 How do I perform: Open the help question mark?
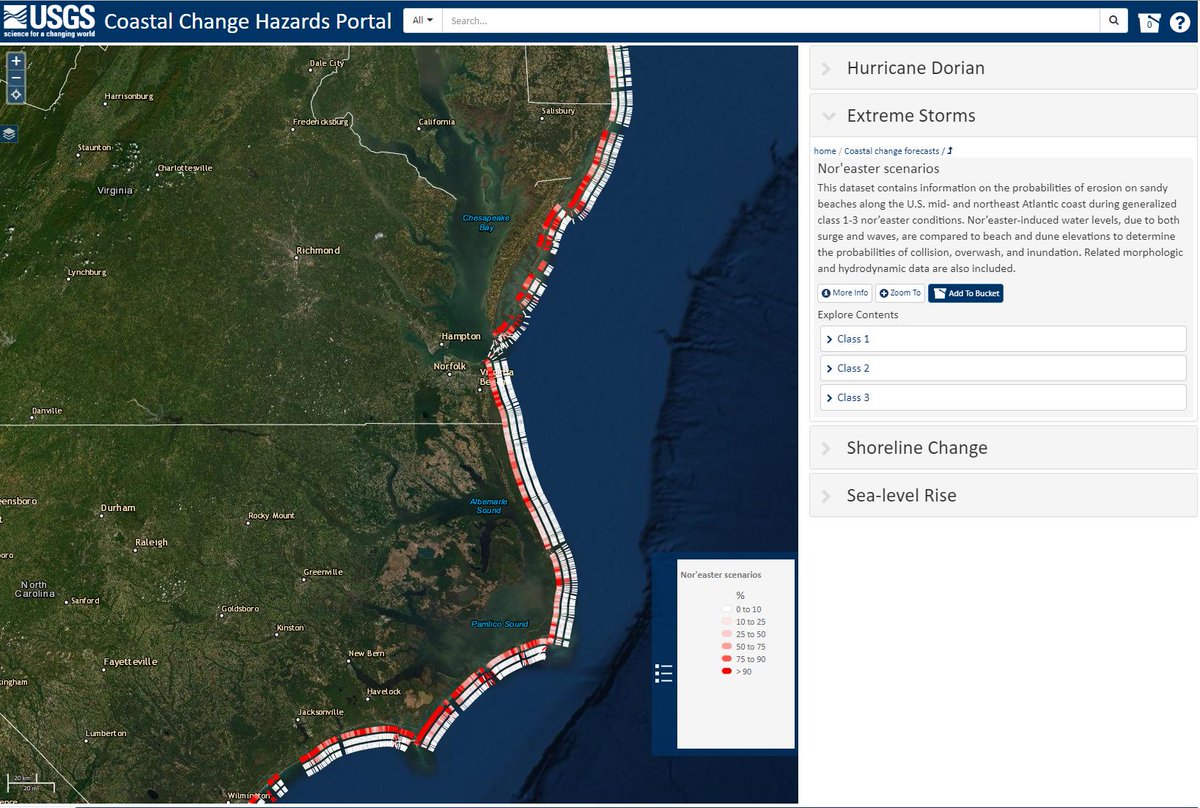point(1180,21)
